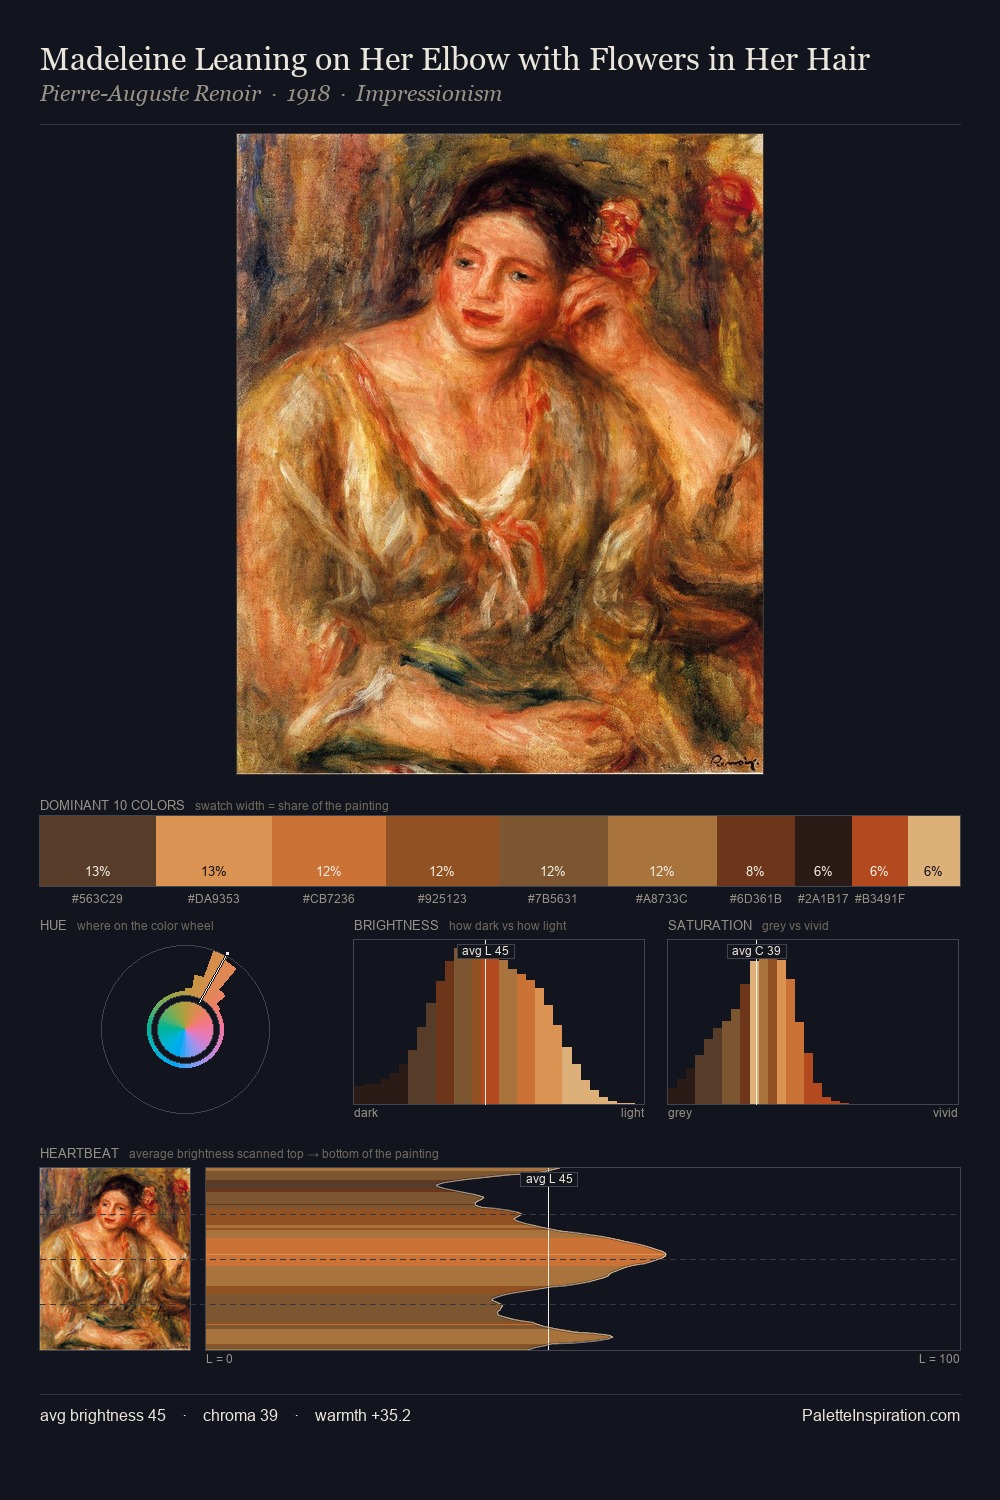Click the 'BRIGHTNESS' section heading
Viewport: 1000px width, 1500px height.
[x=396, y=925]
